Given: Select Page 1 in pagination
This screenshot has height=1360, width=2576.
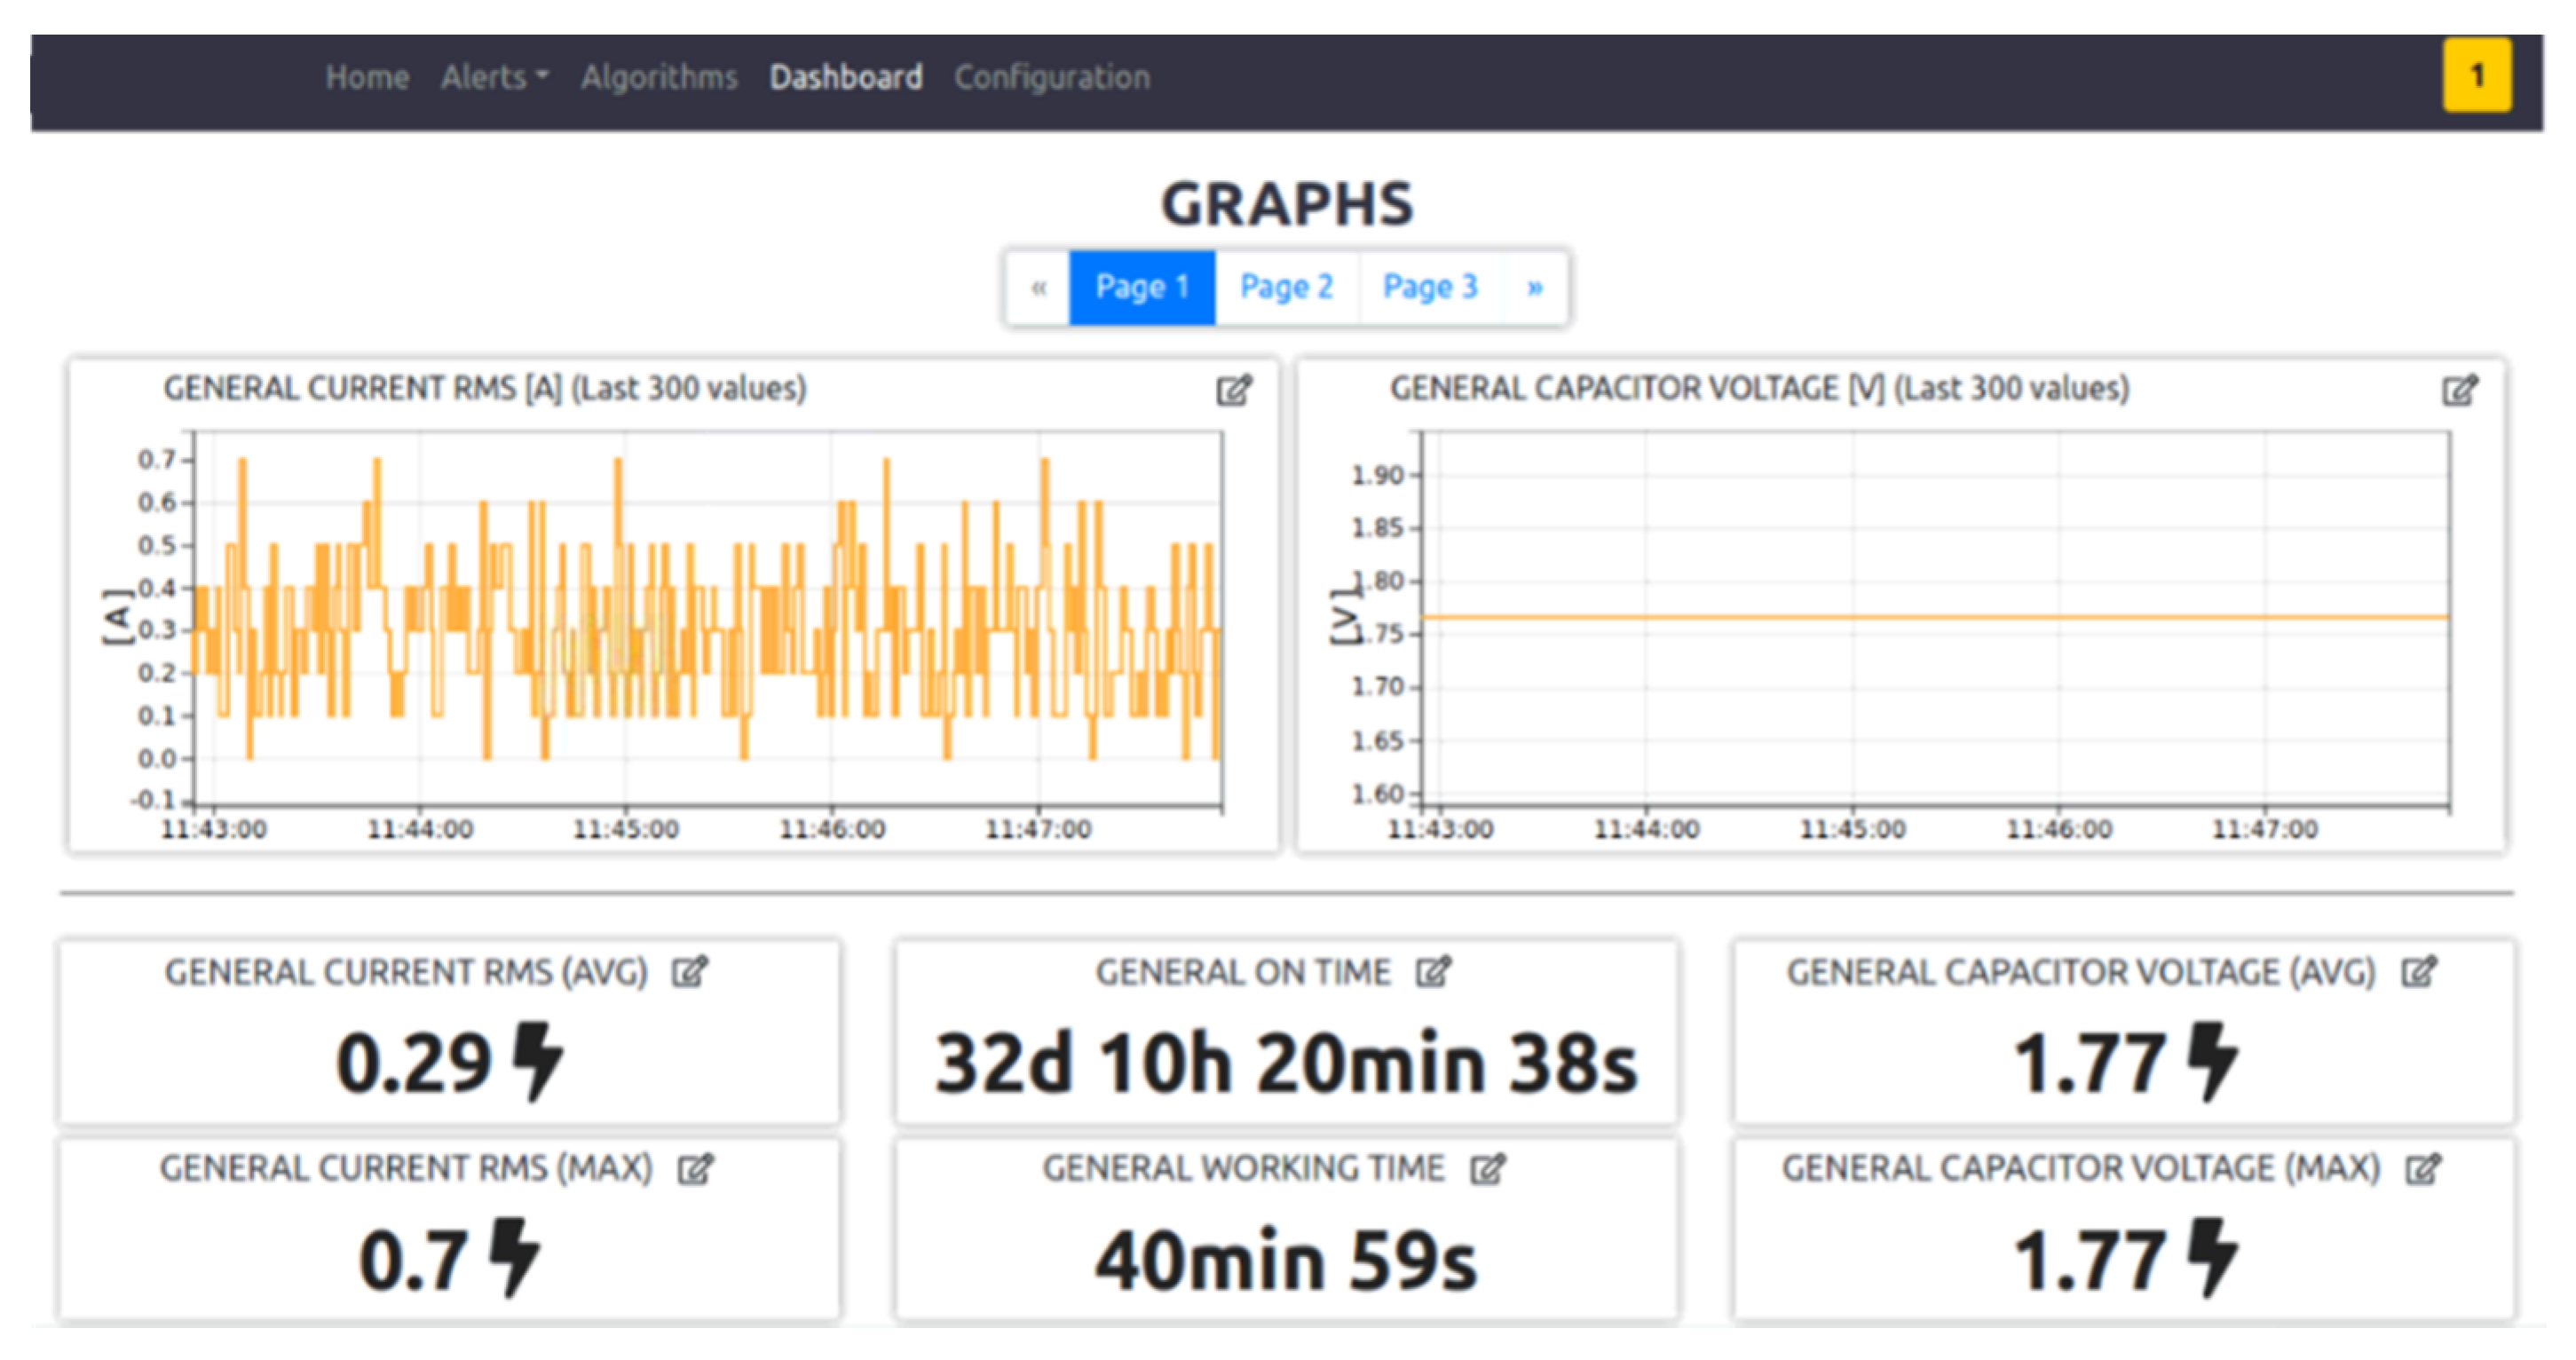Looking at the screenshot, I should point(1142,287).
